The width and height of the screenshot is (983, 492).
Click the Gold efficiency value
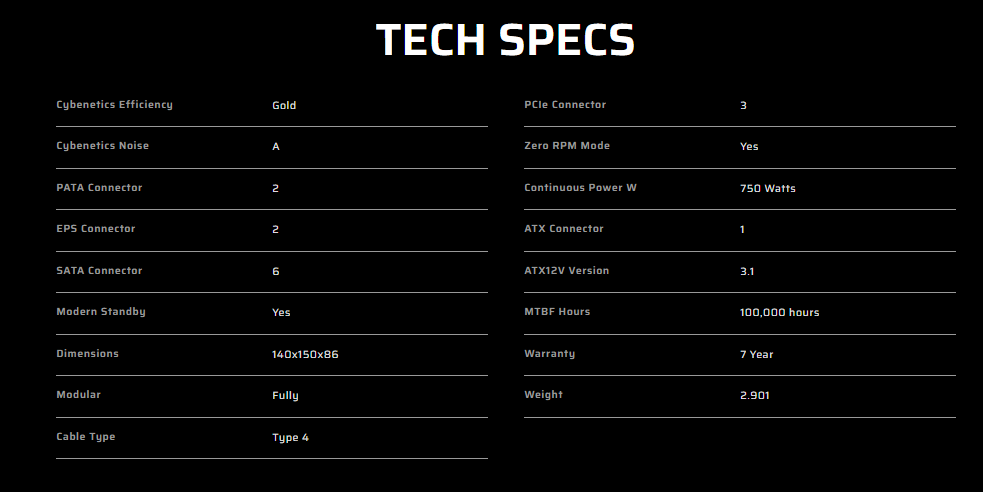284,105
